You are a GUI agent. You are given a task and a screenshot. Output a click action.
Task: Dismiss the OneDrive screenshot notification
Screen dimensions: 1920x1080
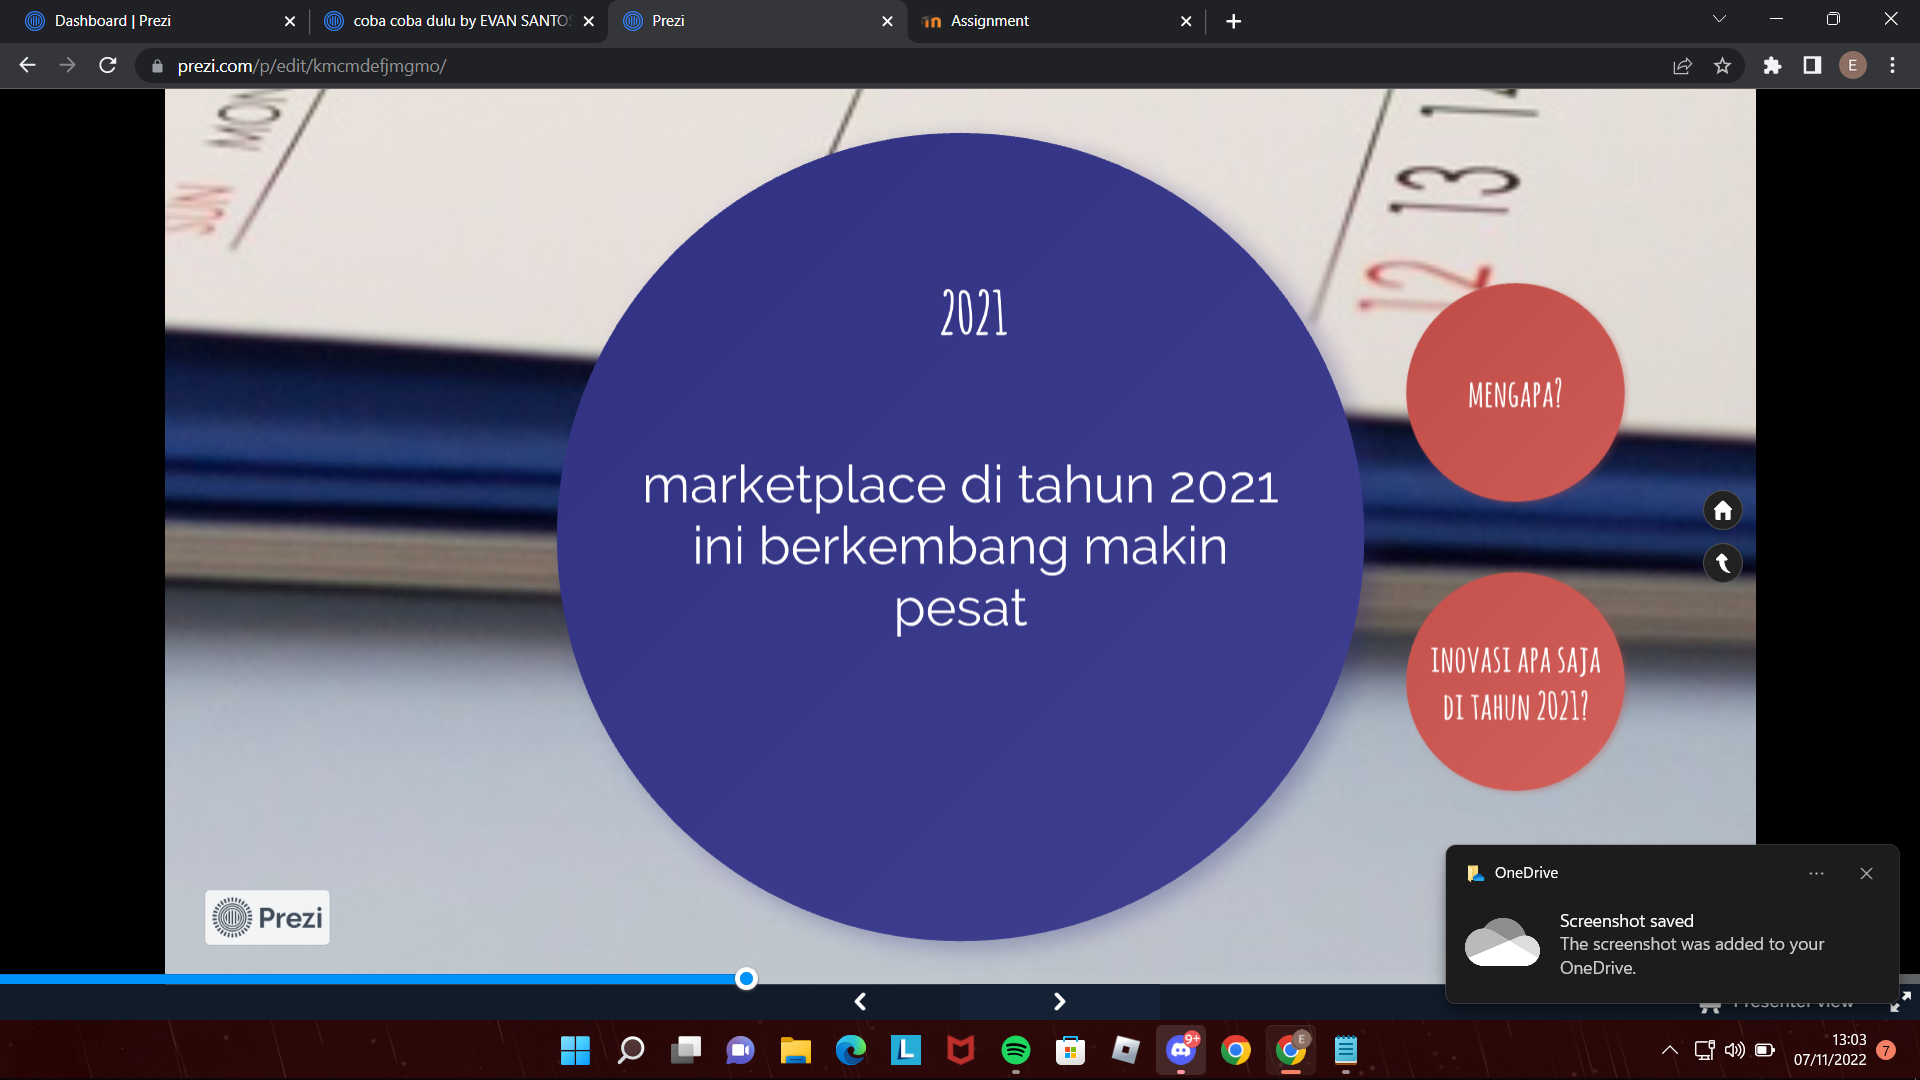[x=1866, y=873]
